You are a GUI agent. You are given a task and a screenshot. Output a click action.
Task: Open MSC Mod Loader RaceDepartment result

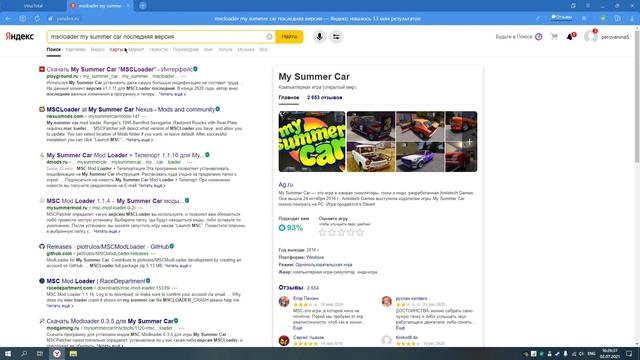(x=96, y=281)
